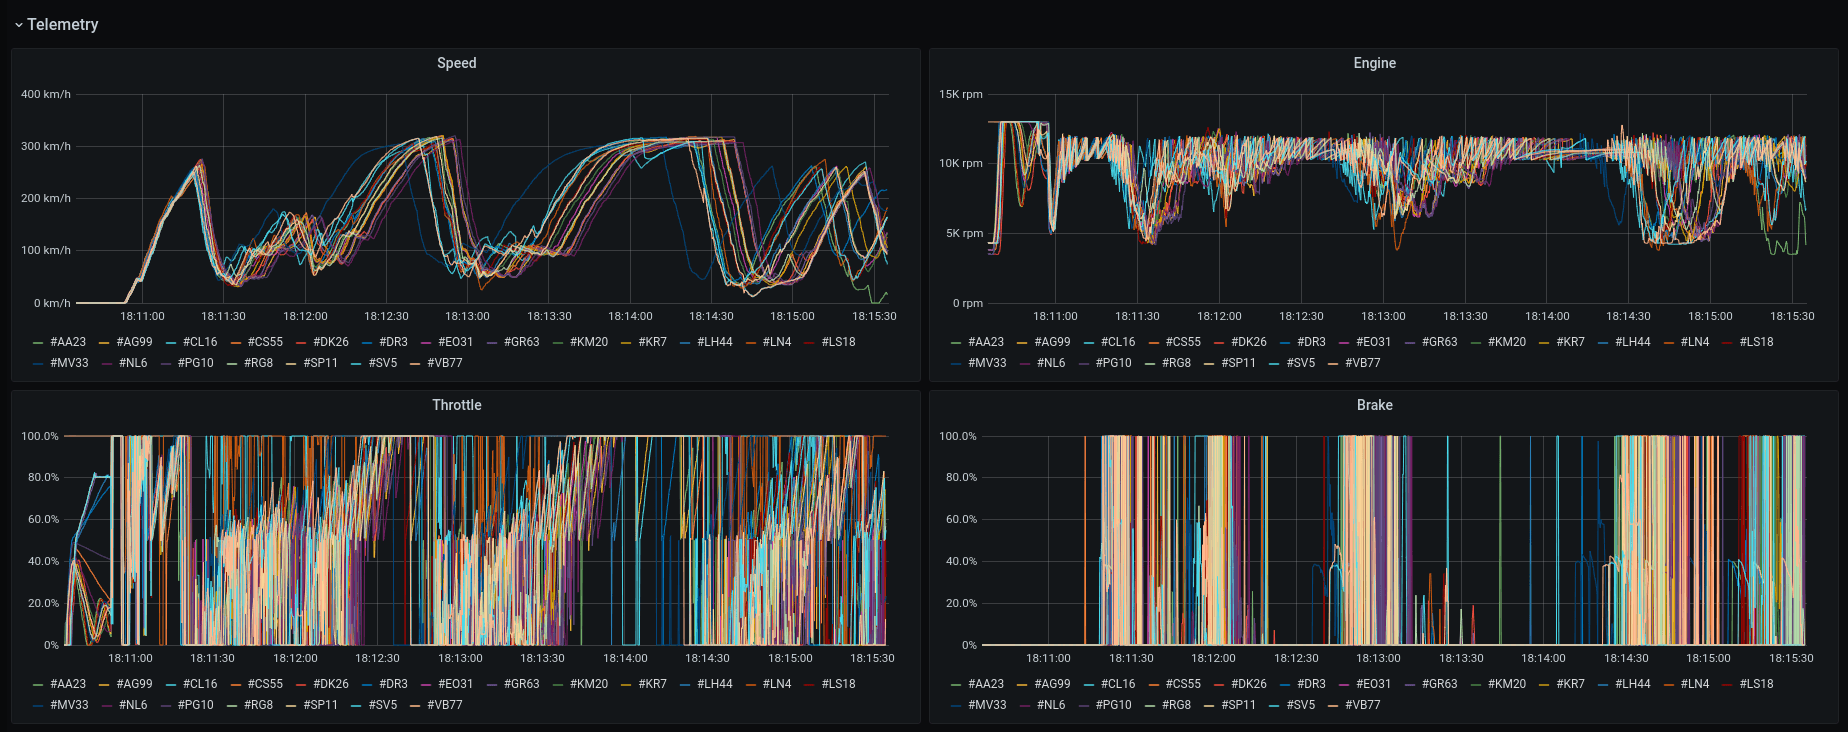
Task: Select #GR63 label in Speed legend
Action: pyautogui.click(x=522, y=342)
